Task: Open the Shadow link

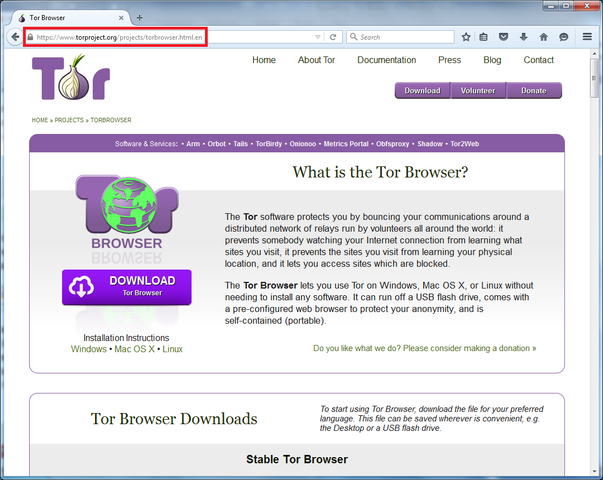Action: (x=430, y=144)
